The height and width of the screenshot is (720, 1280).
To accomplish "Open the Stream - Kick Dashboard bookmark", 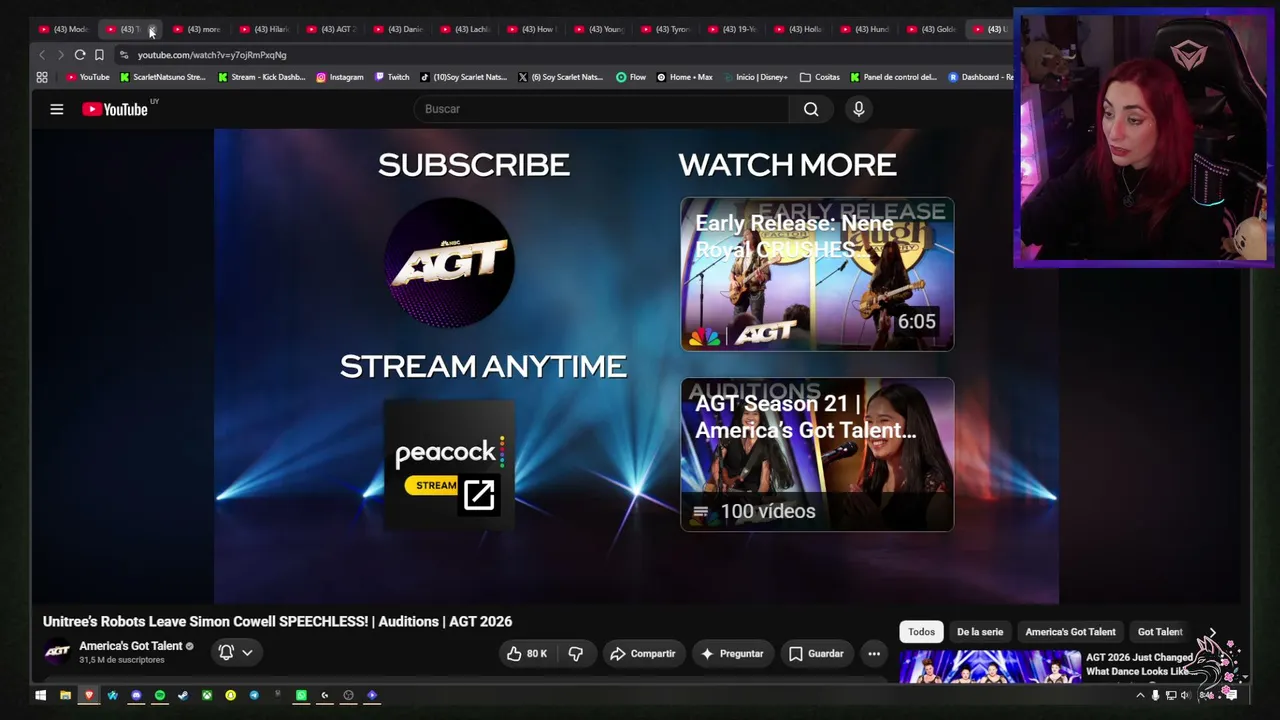I will 262,77.
